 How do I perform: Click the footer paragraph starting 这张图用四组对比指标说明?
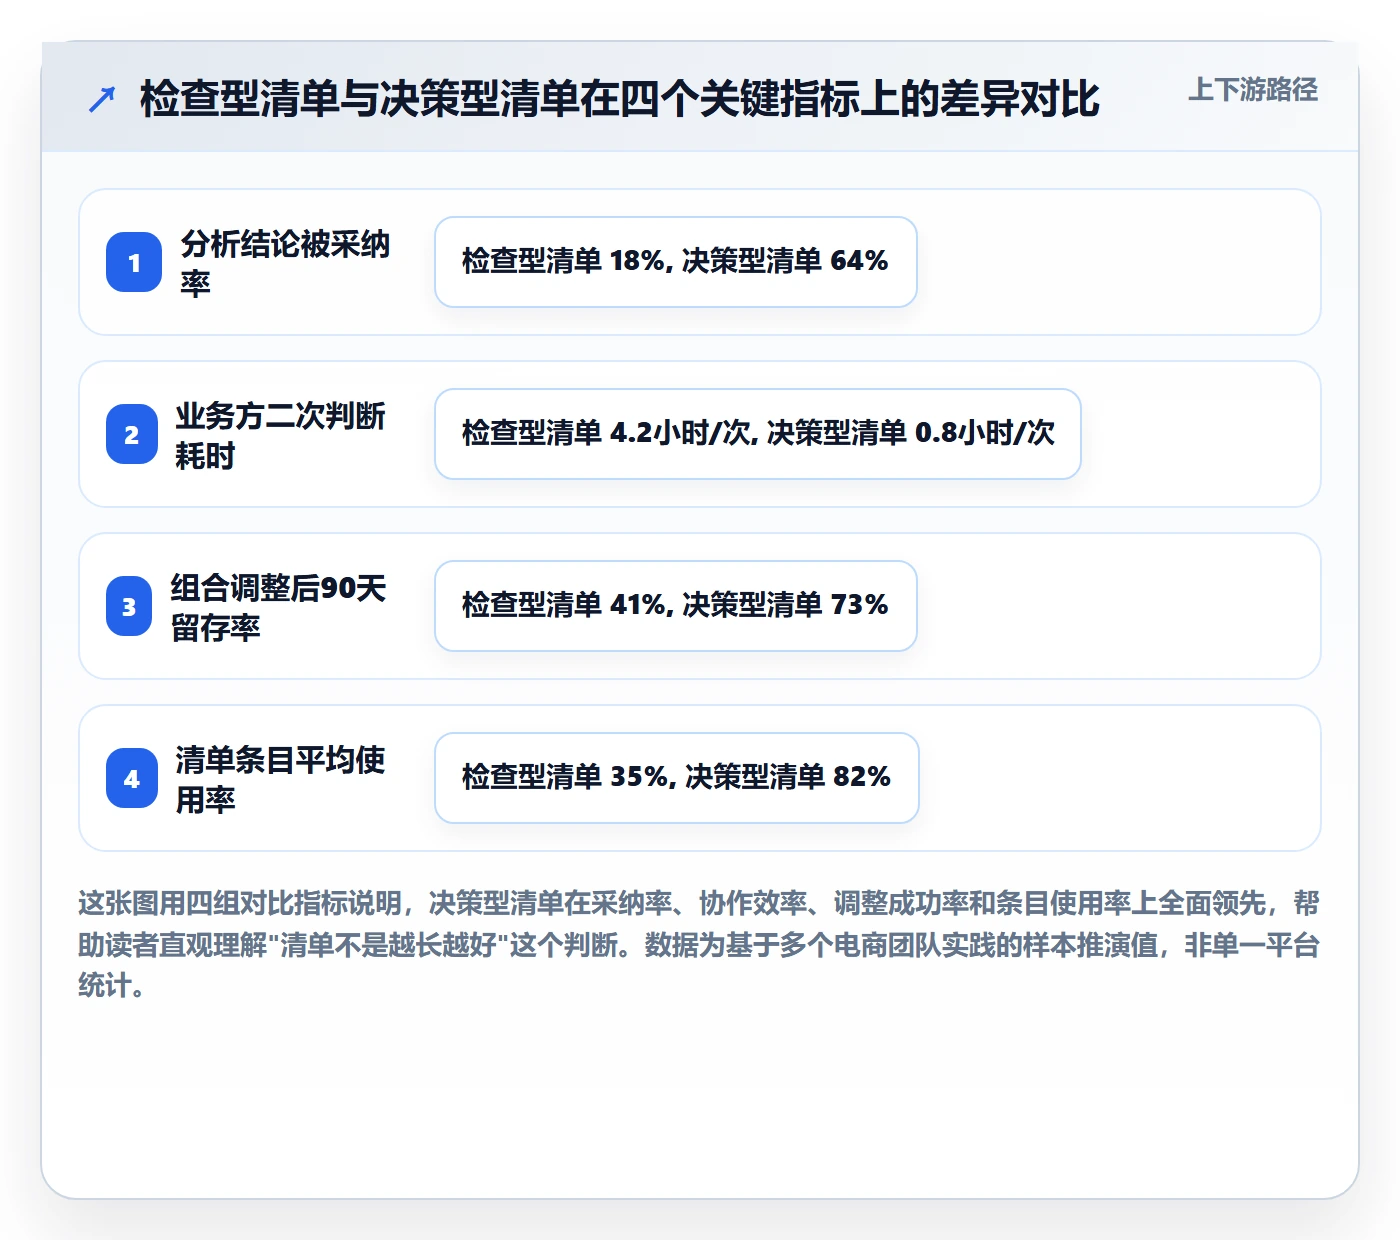click(699, 944)
